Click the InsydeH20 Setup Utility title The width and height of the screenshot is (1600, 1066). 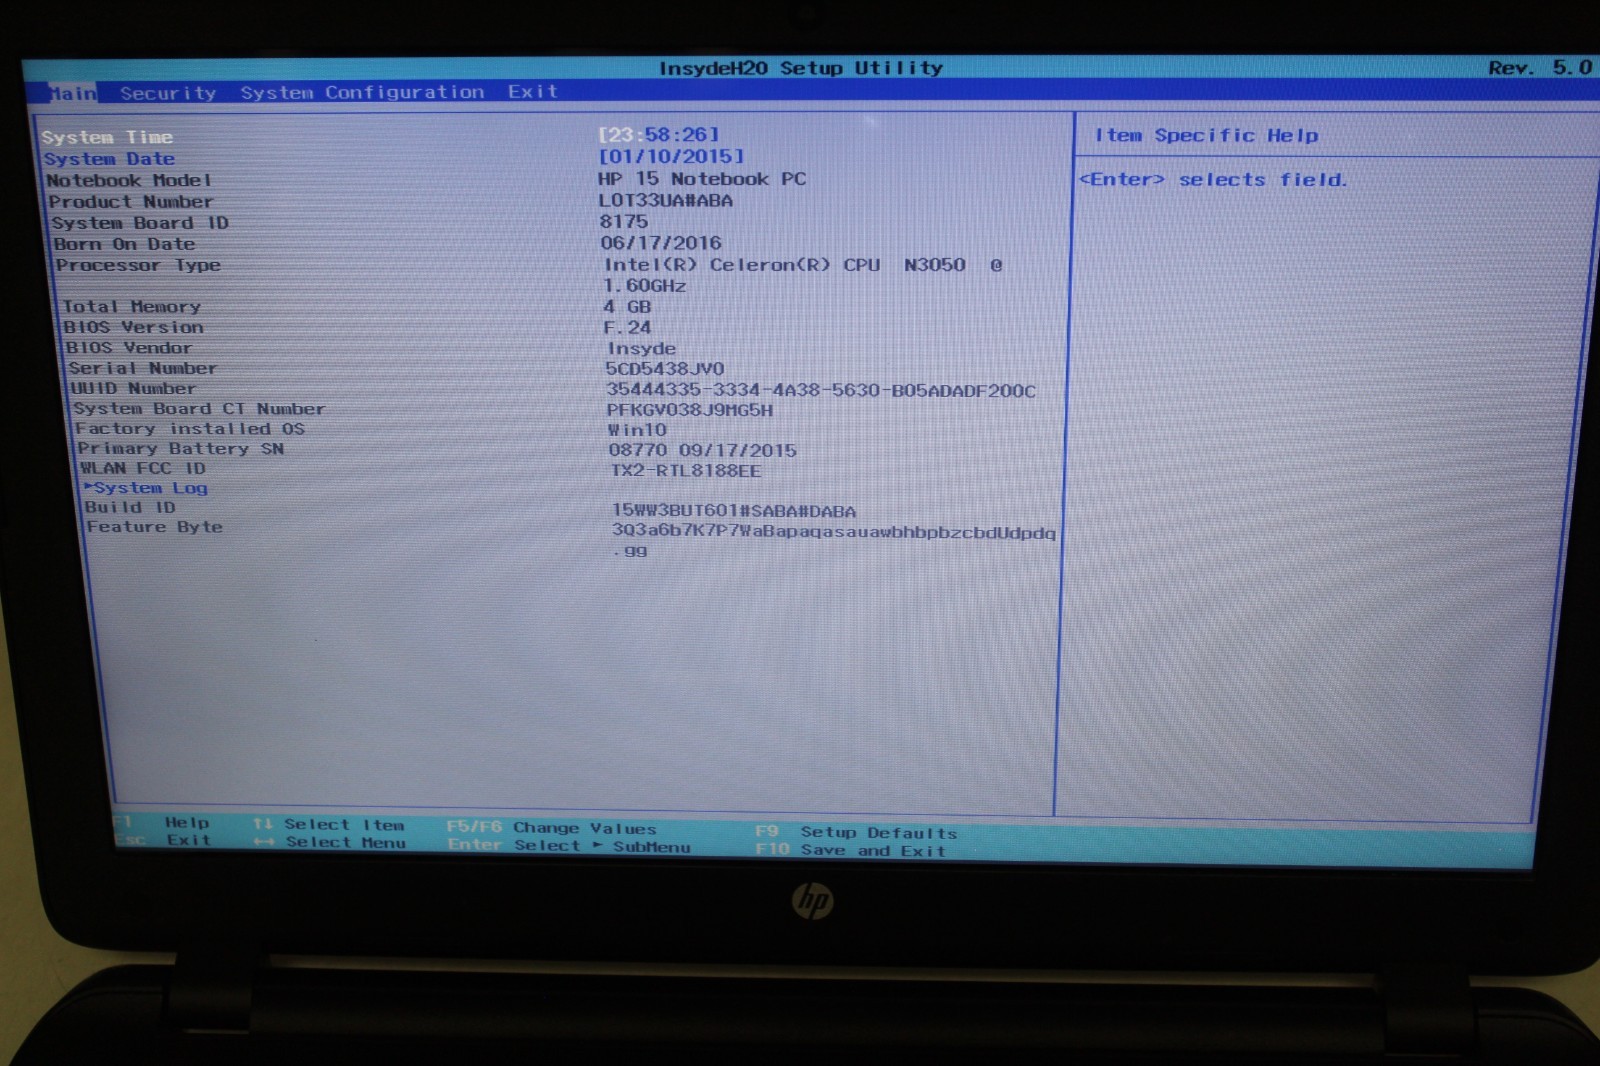(801, 68)
